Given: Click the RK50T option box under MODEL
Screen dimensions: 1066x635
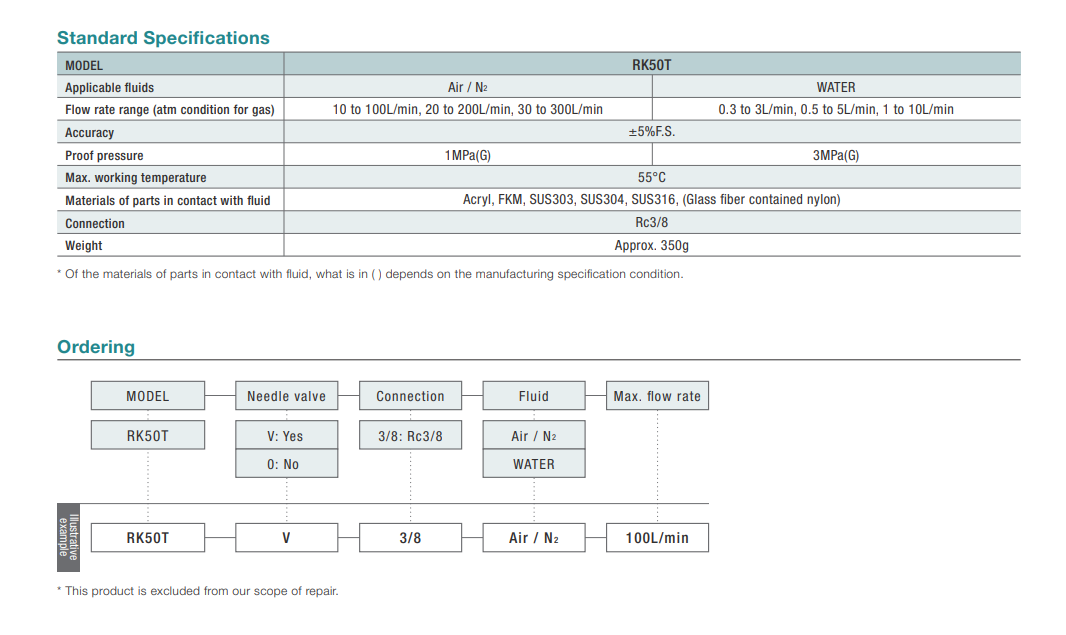Looking at the screenshot, I should tap(148, 435).
